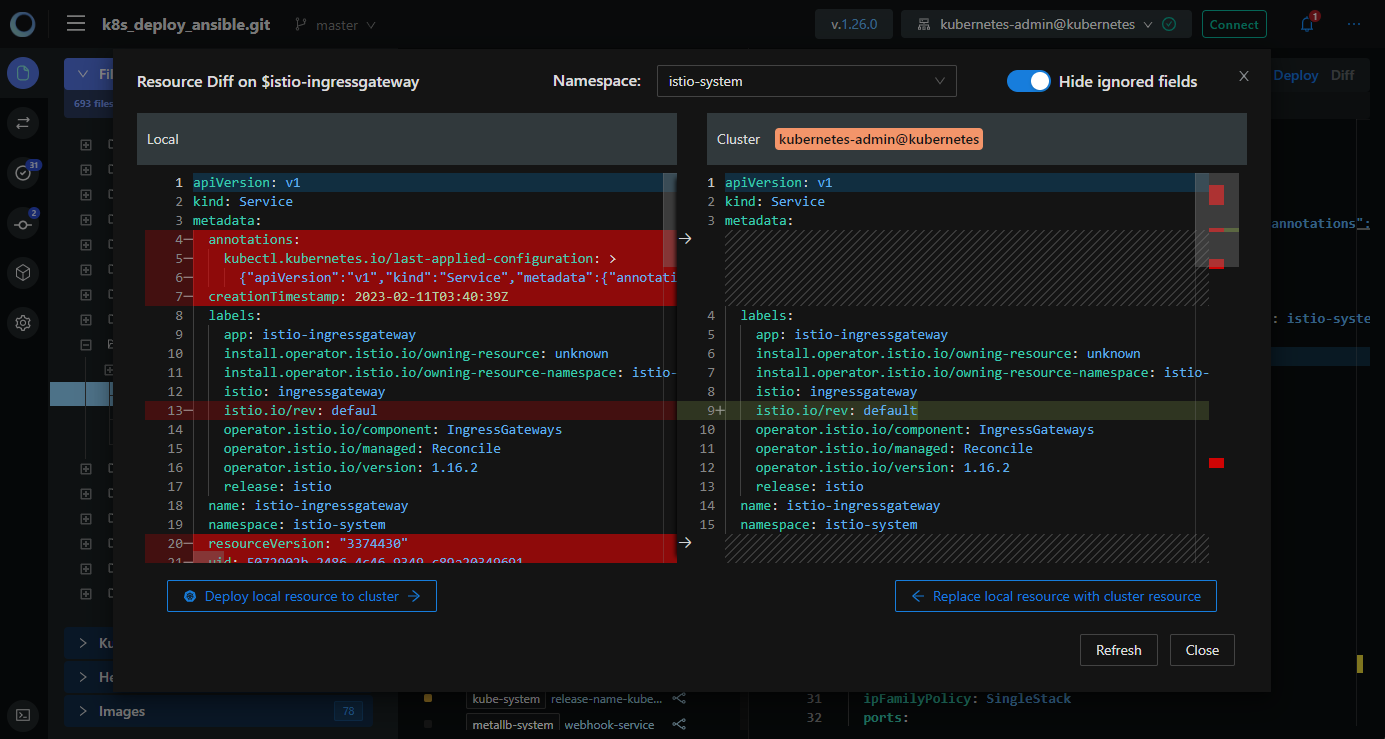Viewport: 1385px width, 739px height.
Task: Open the file explorer sidebar icon
Action: (23, 73)
